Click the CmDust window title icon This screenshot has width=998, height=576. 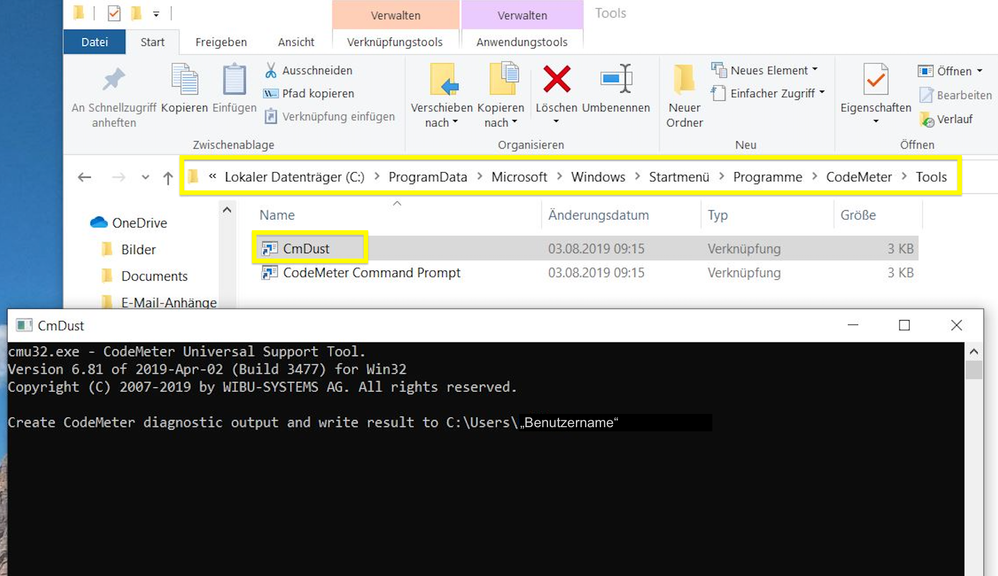[x=24, y=325]
